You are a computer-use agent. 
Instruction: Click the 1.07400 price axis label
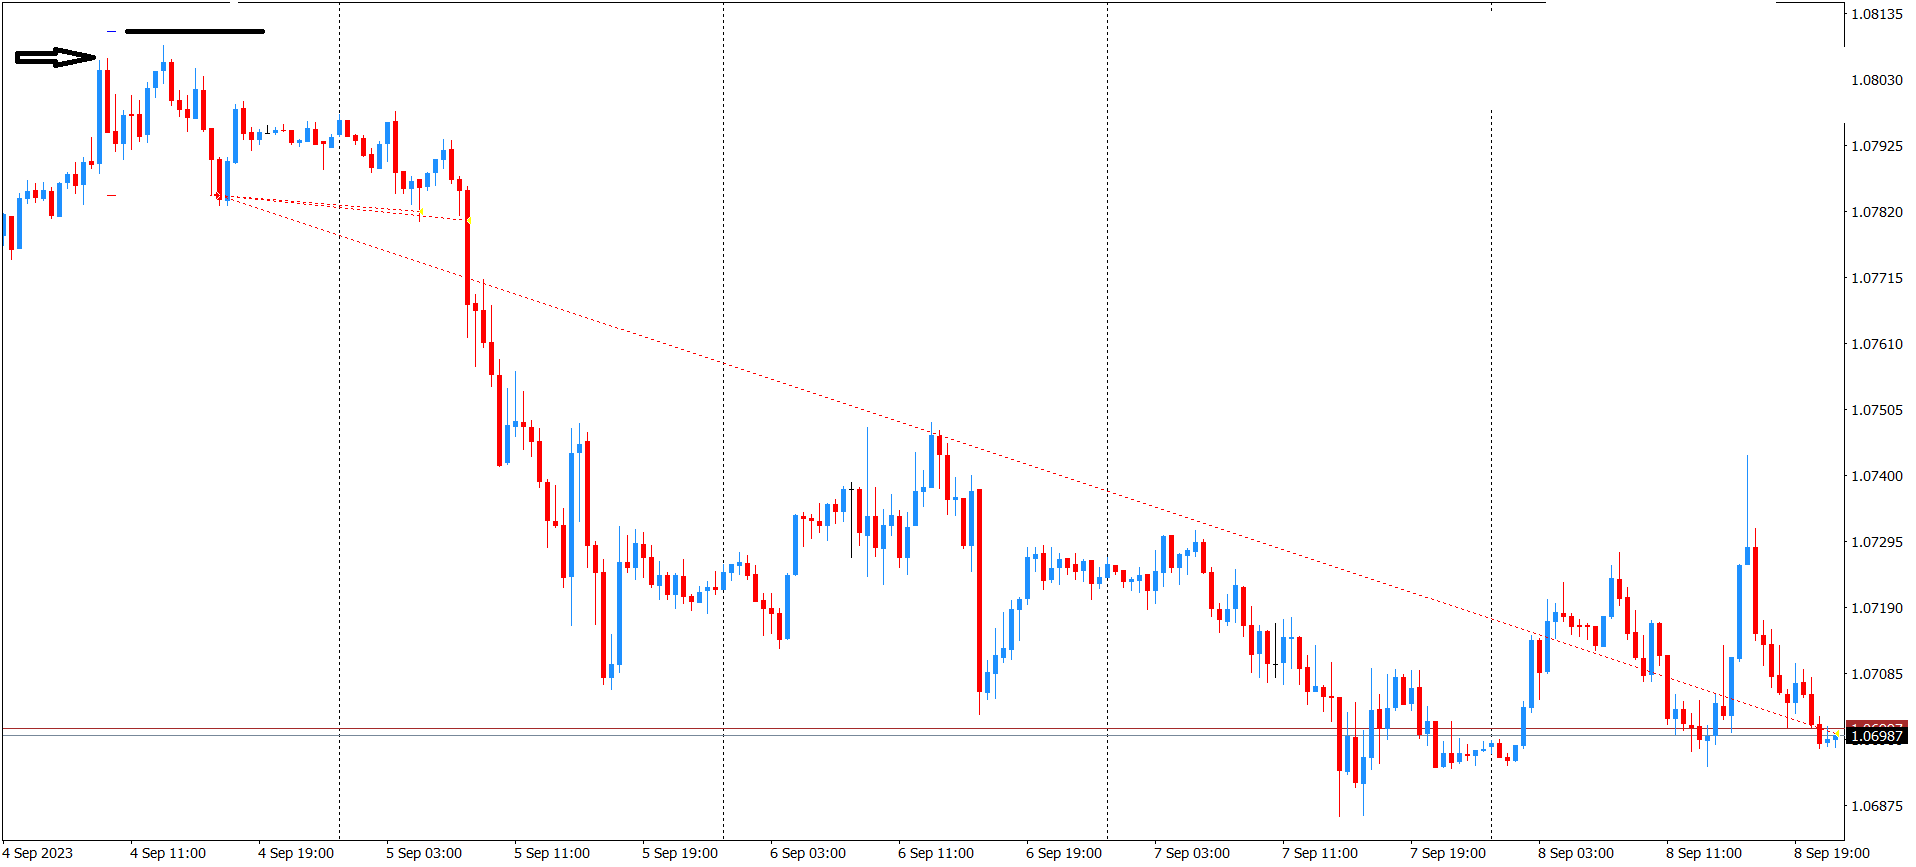(1876, 476)
